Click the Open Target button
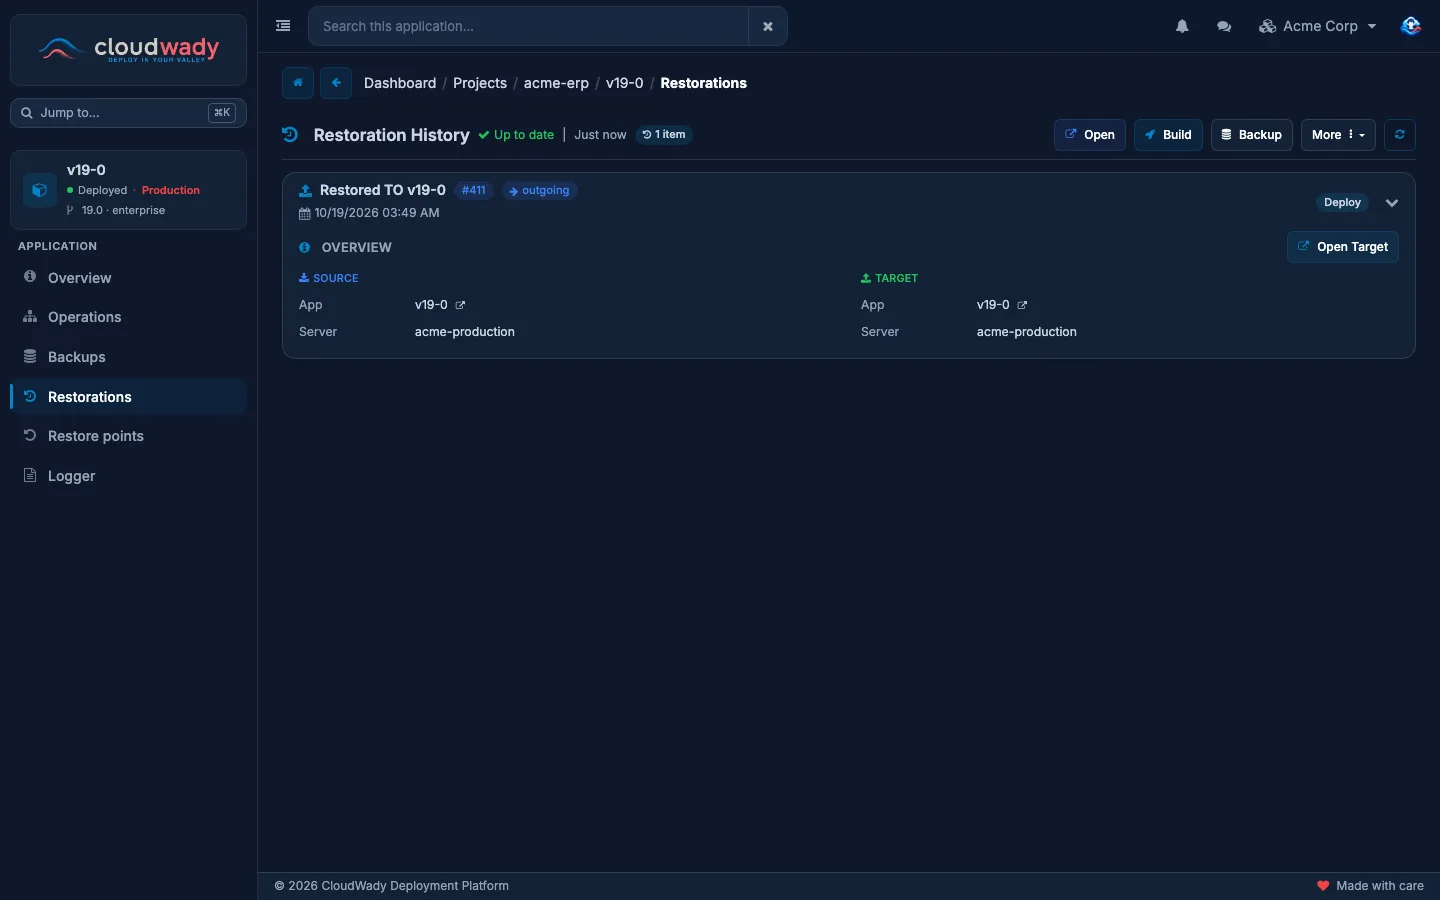 point(1342,247)
